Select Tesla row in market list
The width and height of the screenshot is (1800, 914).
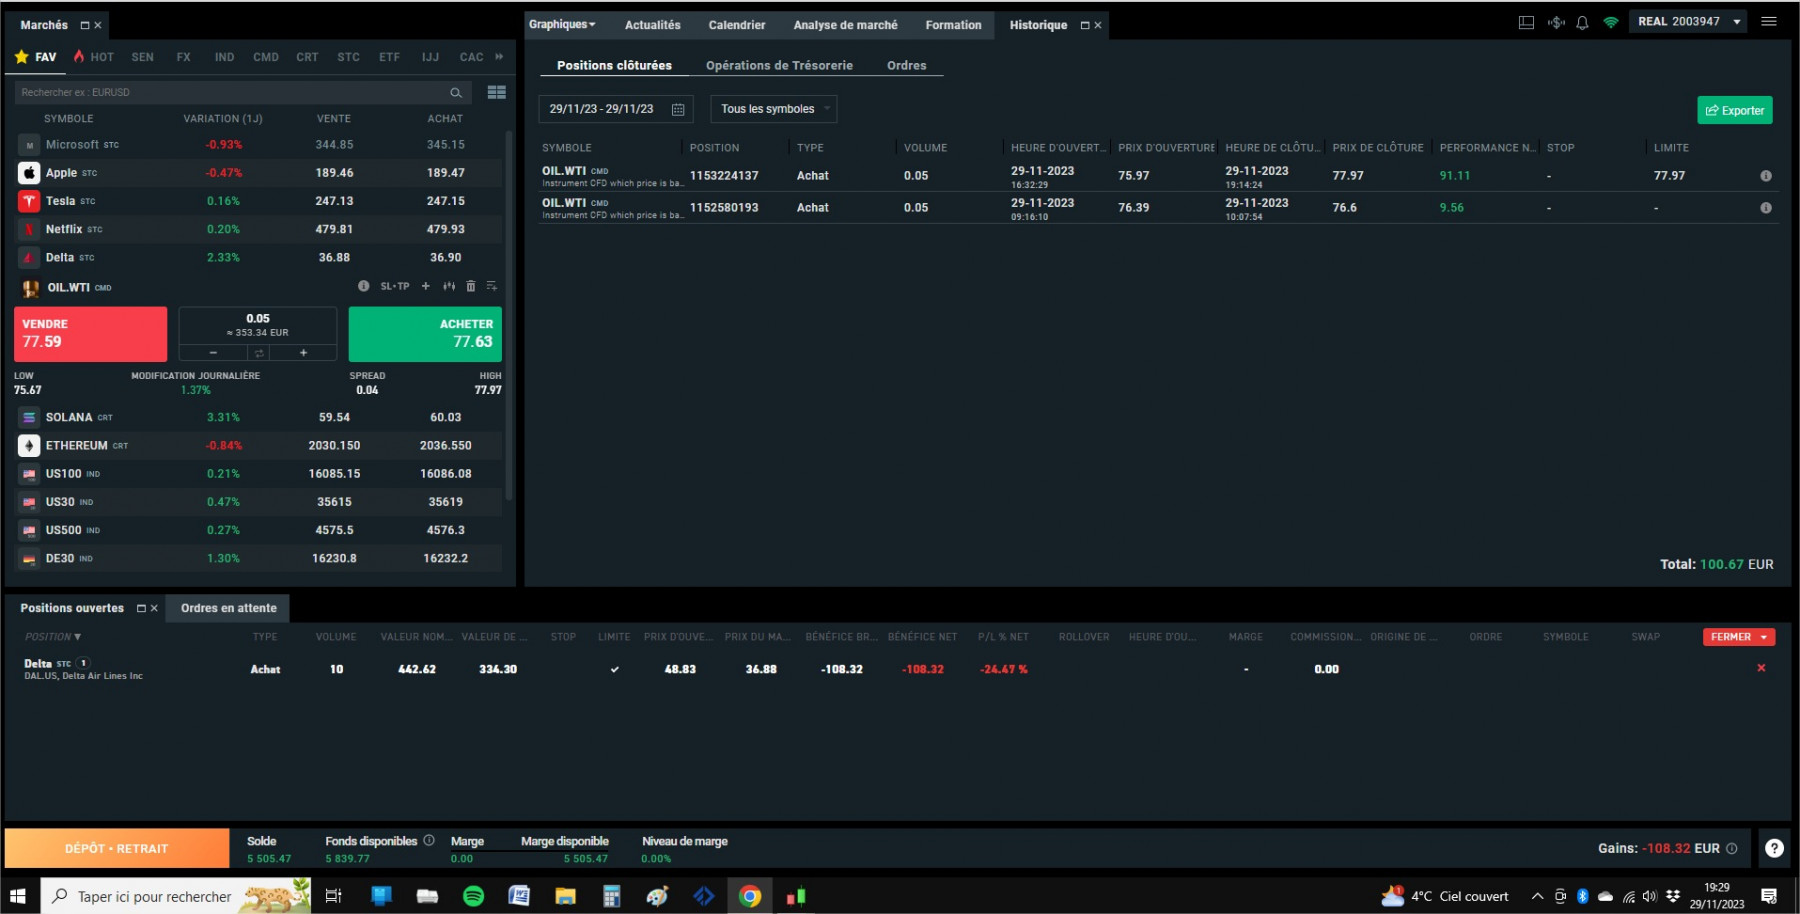pos(259,201)
